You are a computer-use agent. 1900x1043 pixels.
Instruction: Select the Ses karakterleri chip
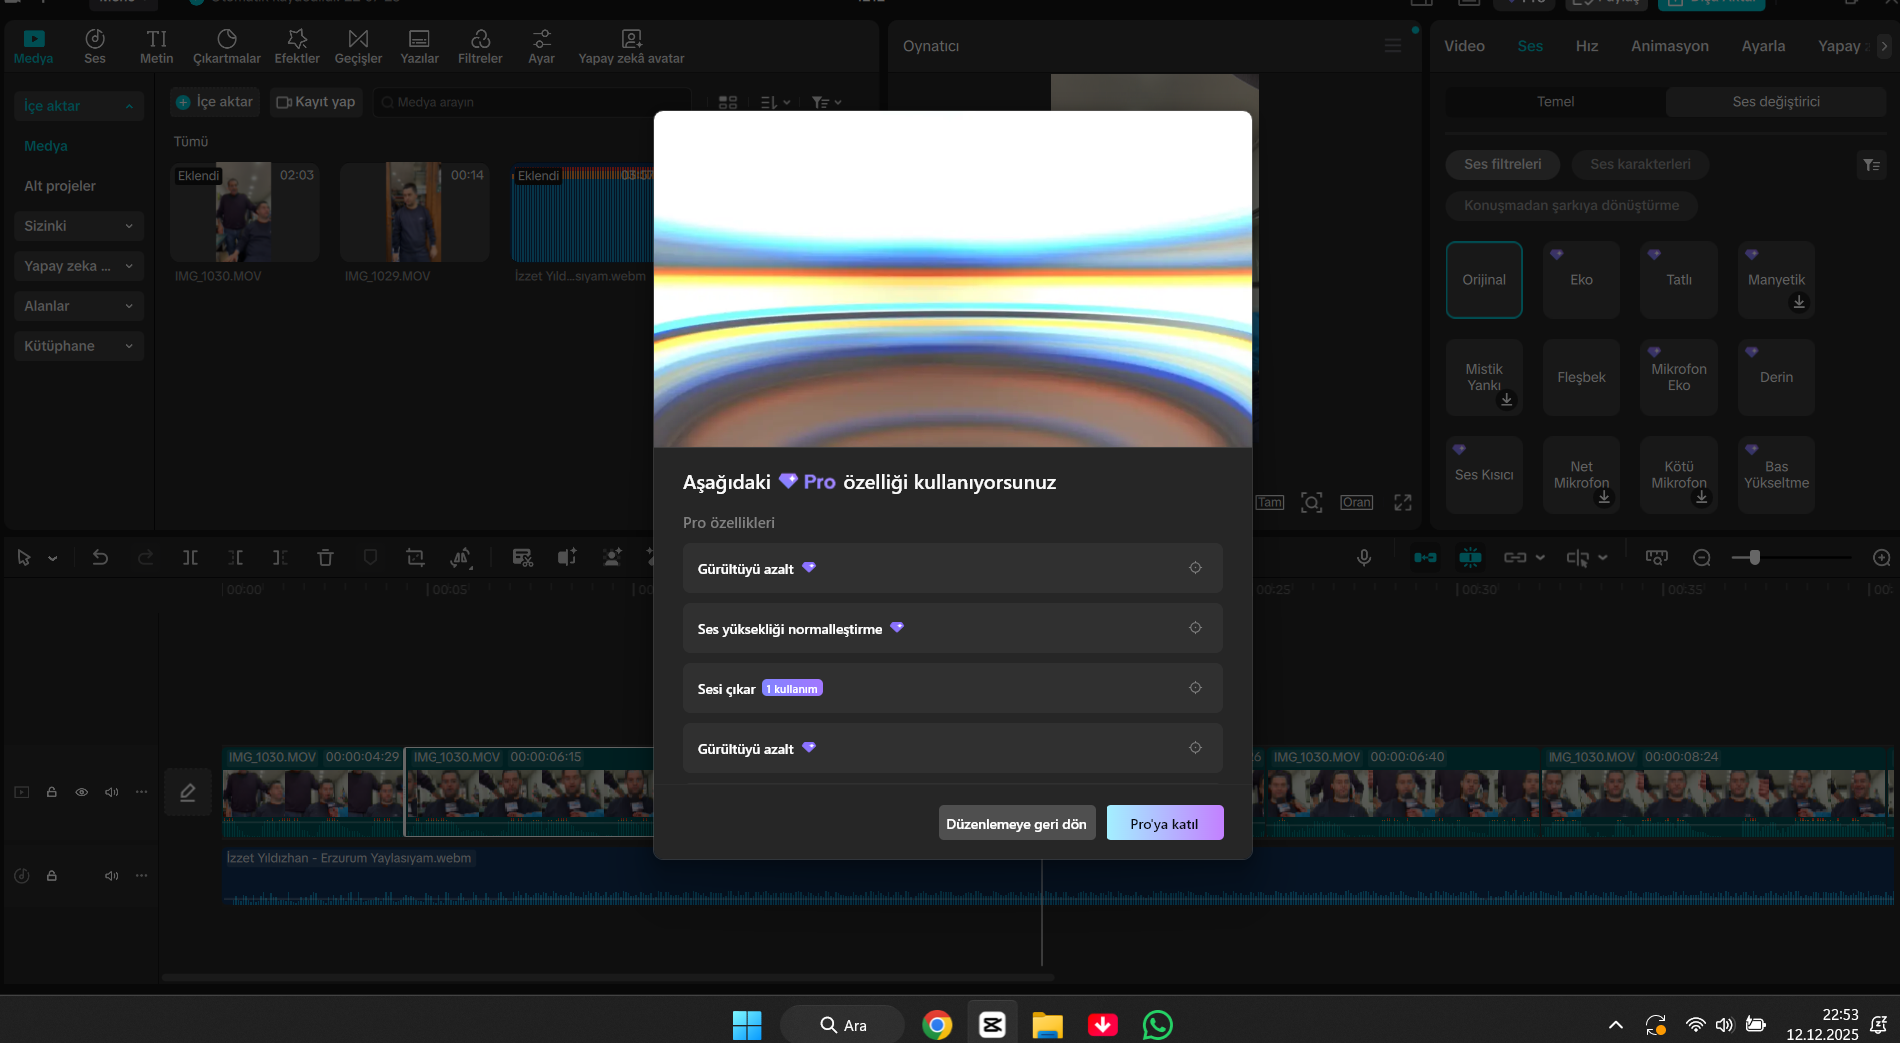click(x=1640, y=164)
